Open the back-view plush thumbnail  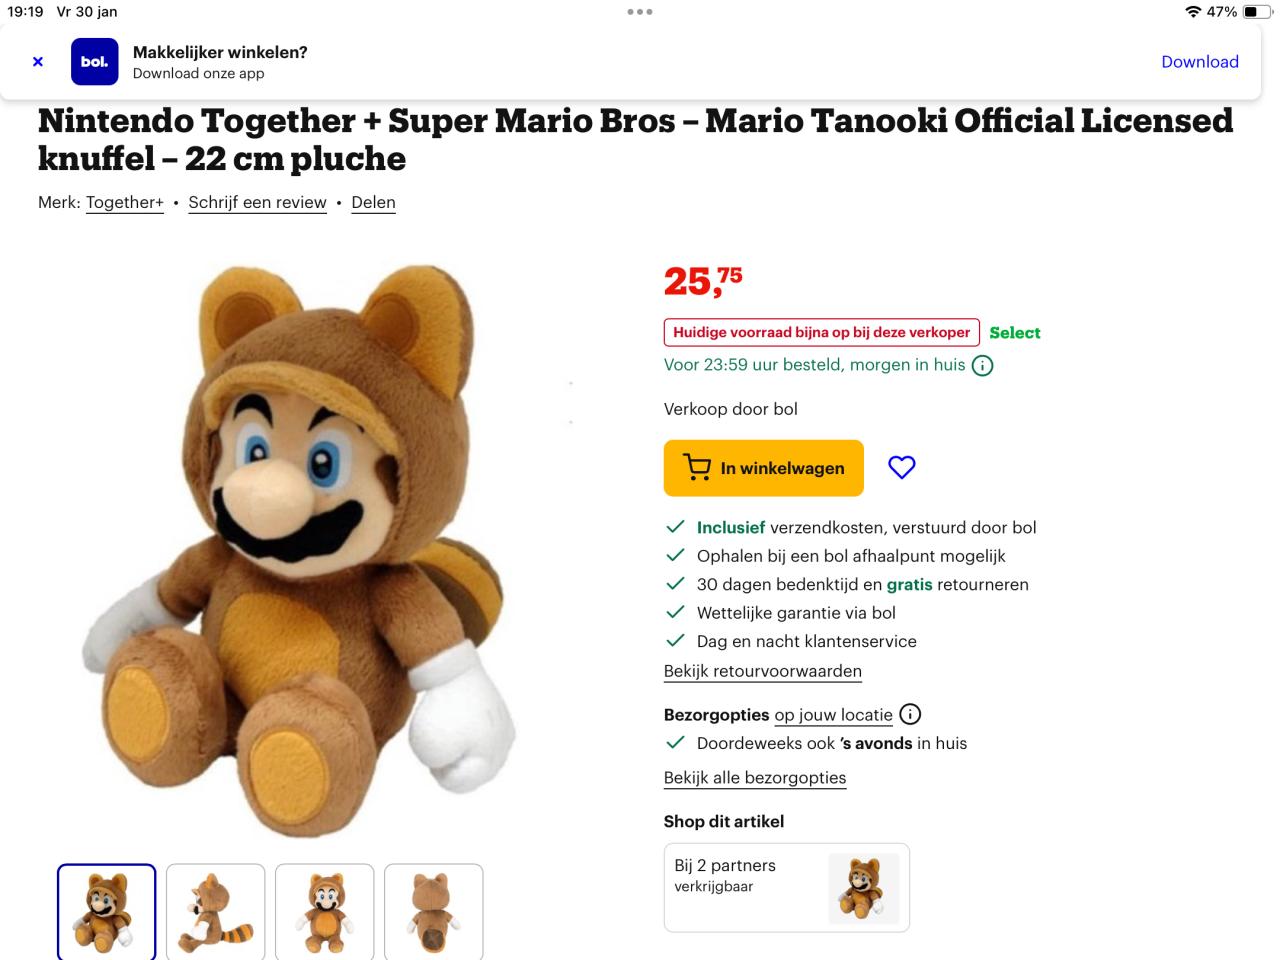[434, 911]
